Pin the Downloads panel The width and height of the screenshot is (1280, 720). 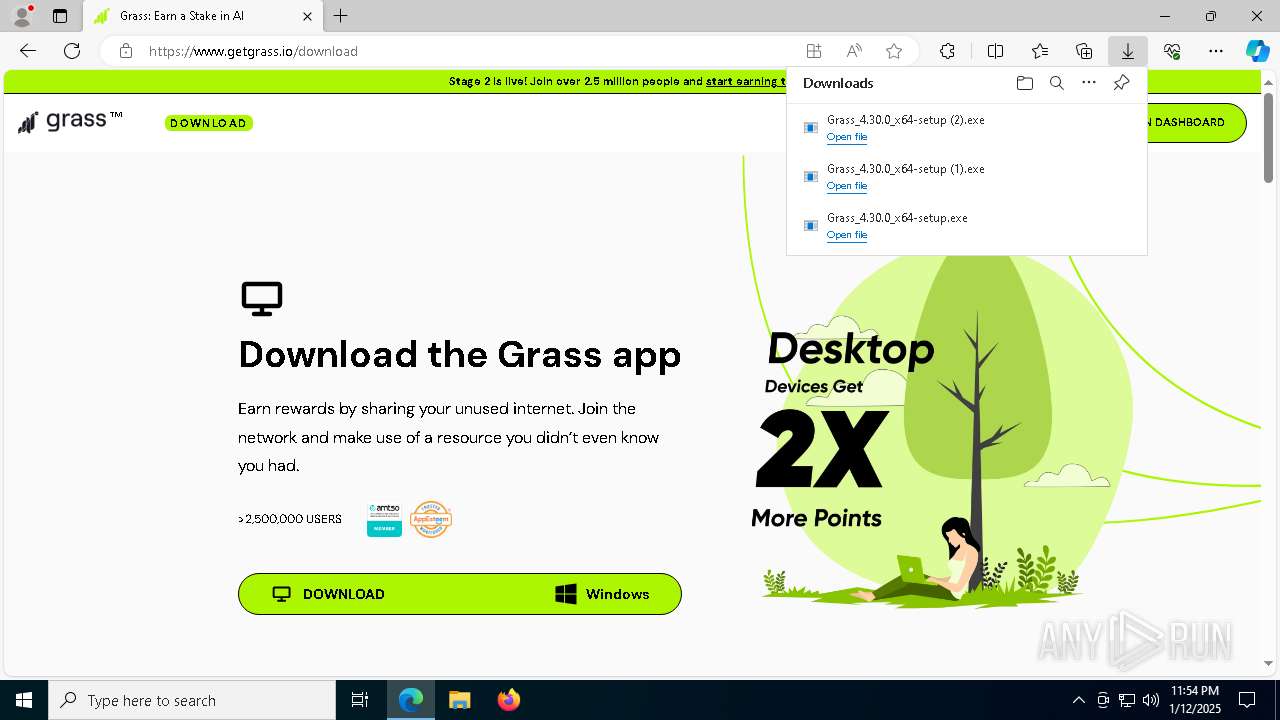click(1121, 83)
